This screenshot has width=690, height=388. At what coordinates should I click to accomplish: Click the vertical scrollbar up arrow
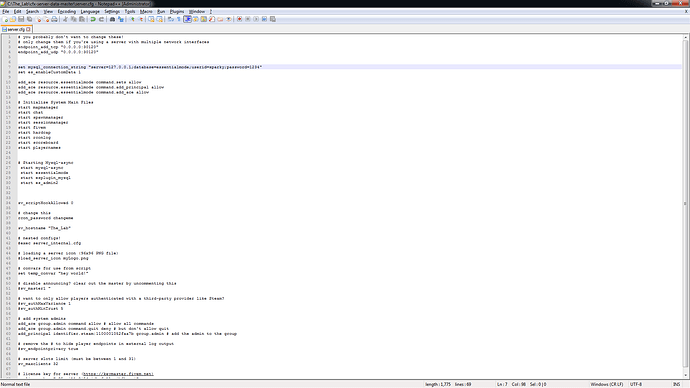tap(686, 37)
